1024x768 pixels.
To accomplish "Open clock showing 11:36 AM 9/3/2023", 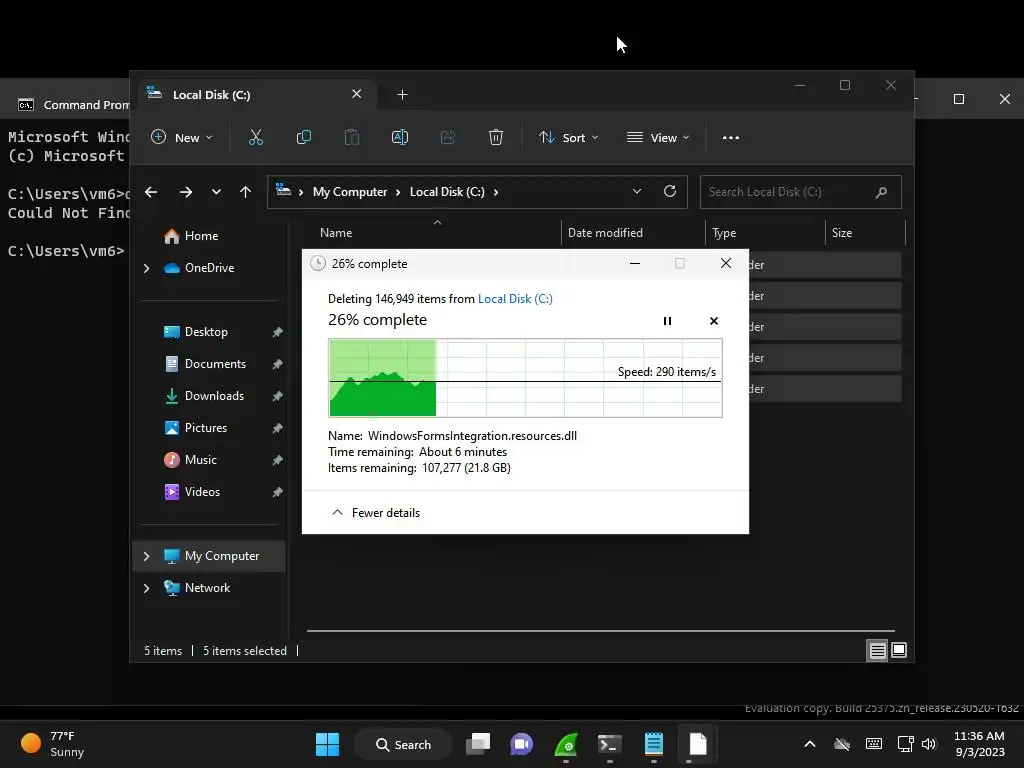I will coord(980,744).
